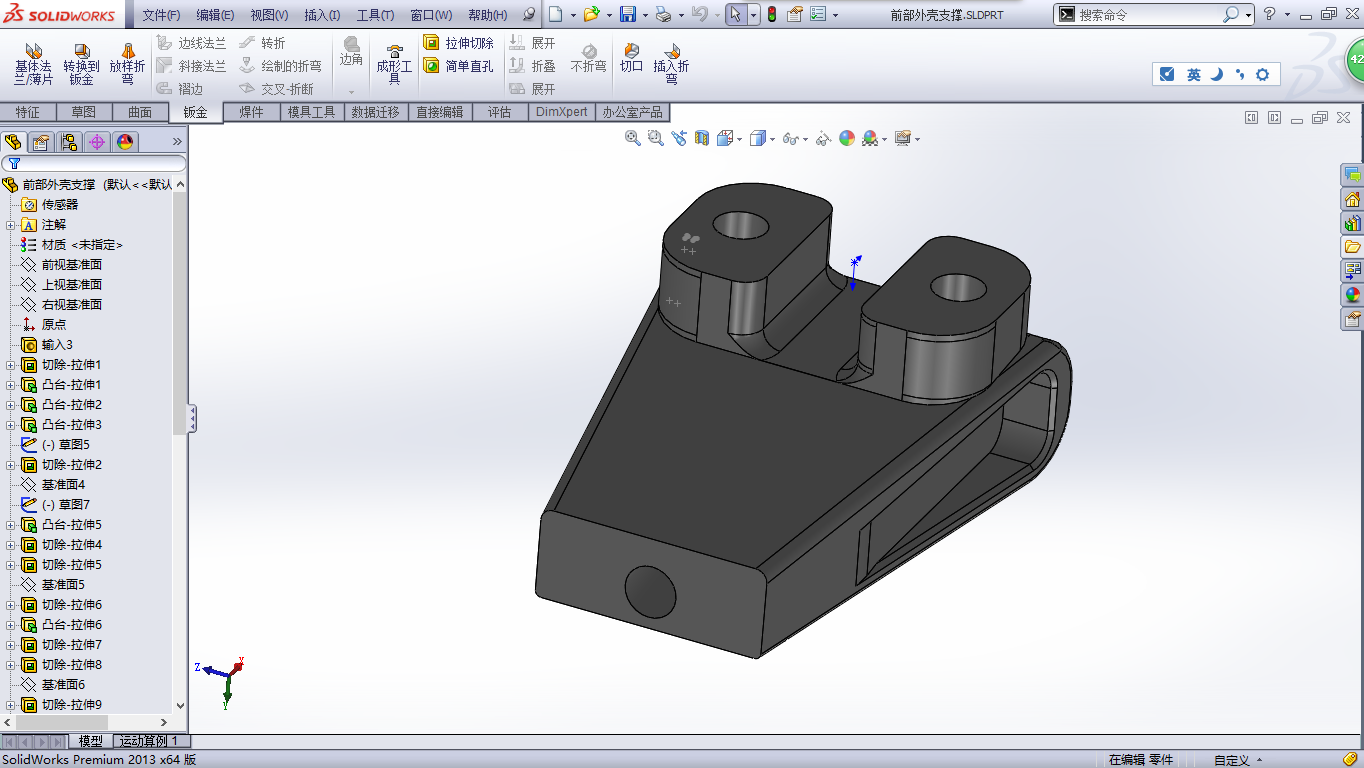
Task: Switch to the PropertyManager panel tab
Action: pyautogui.click(x=41, y=142)
